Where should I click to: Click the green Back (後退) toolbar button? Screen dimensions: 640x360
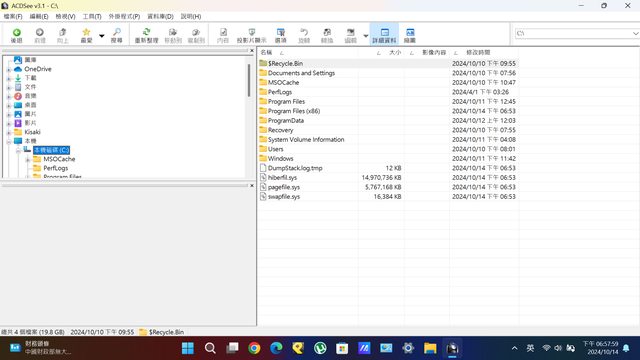point(16,35)
